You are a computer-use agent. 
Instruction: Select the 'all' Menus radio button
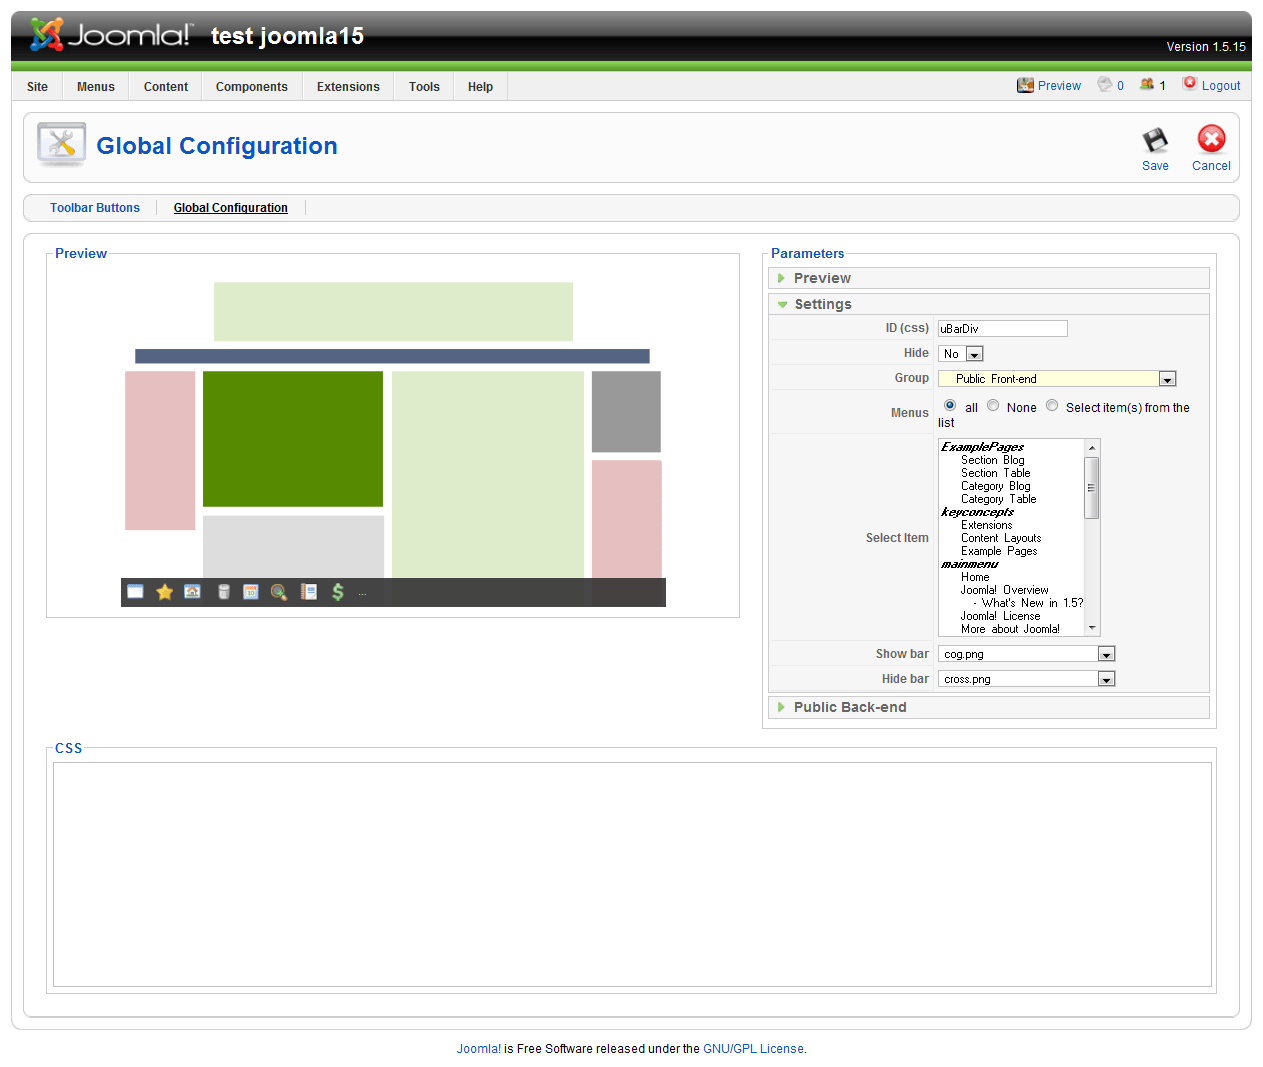click(x=950, y=406)
